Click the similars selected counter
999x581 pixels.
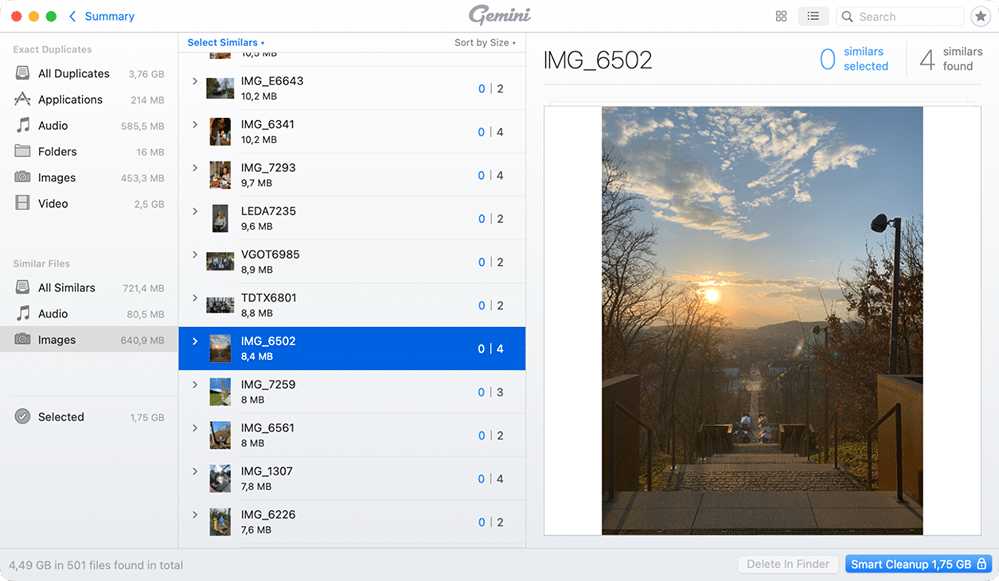pos(854,59)
